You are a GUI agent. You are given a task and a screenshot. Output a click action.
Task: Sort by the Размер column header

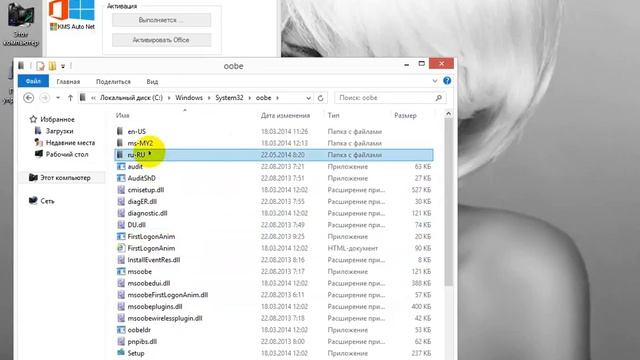[405, 116]
